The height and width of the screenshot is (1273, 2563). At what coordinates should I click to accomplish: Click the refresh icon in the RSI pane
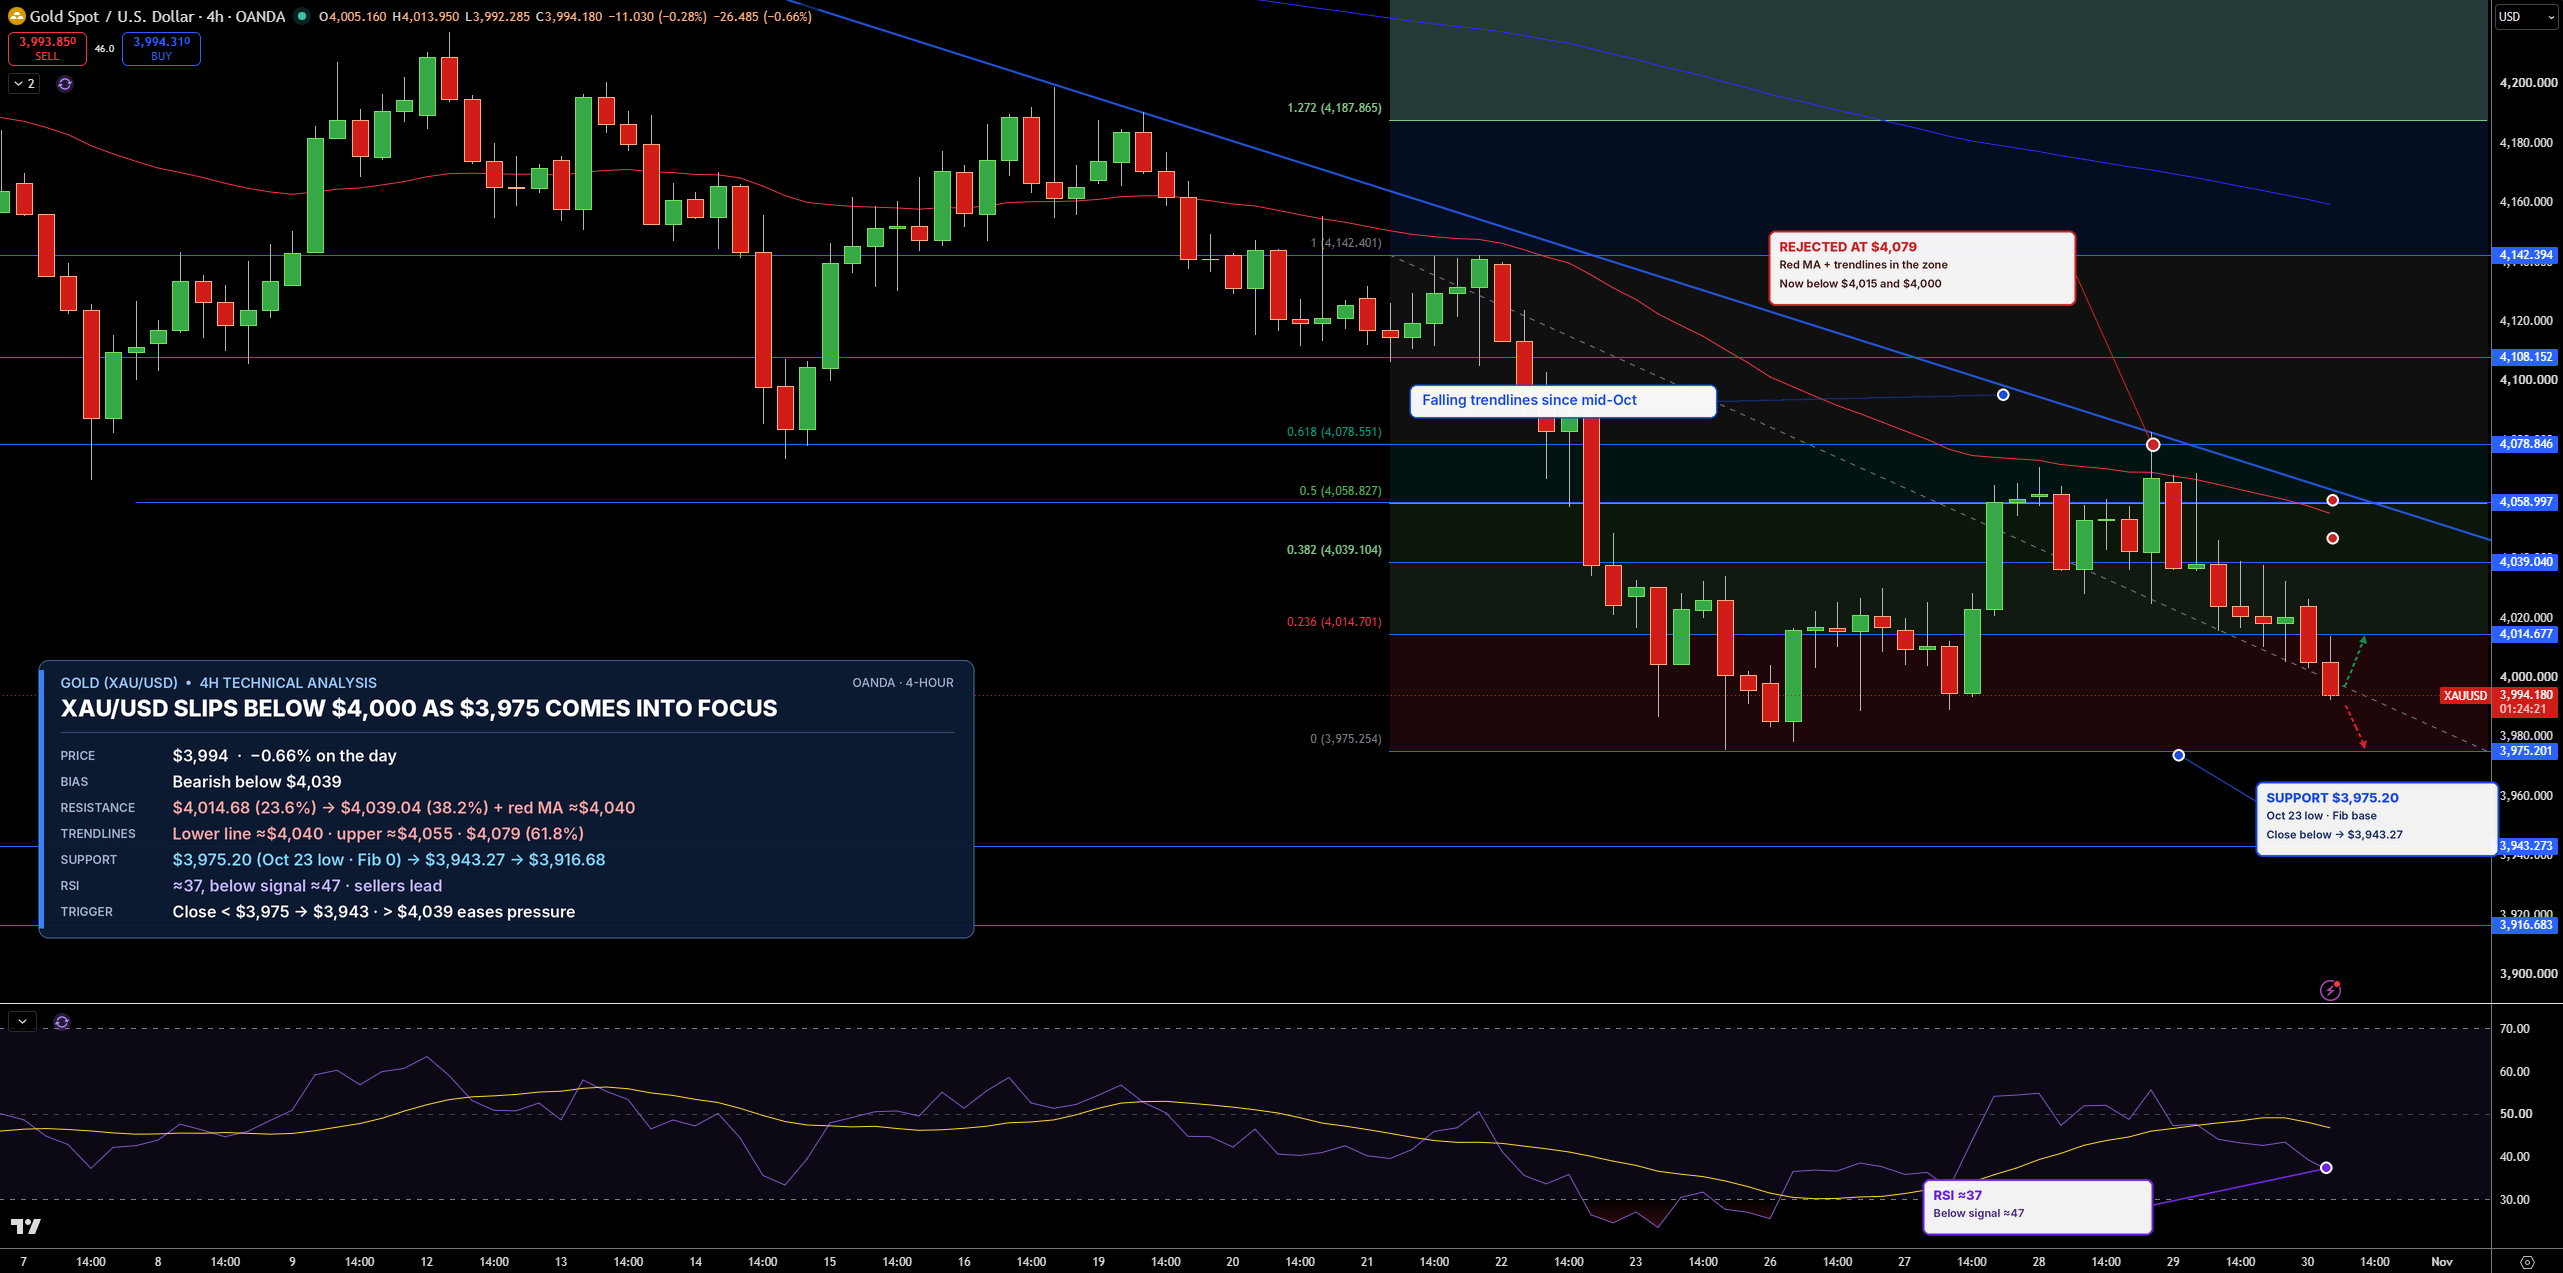[x=62, y=1022]
